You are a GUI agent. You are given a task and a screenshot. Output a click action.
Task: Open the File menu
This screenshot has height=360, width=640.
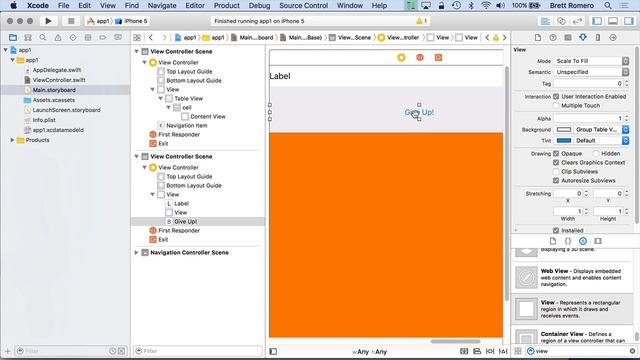tap(63, 5)
